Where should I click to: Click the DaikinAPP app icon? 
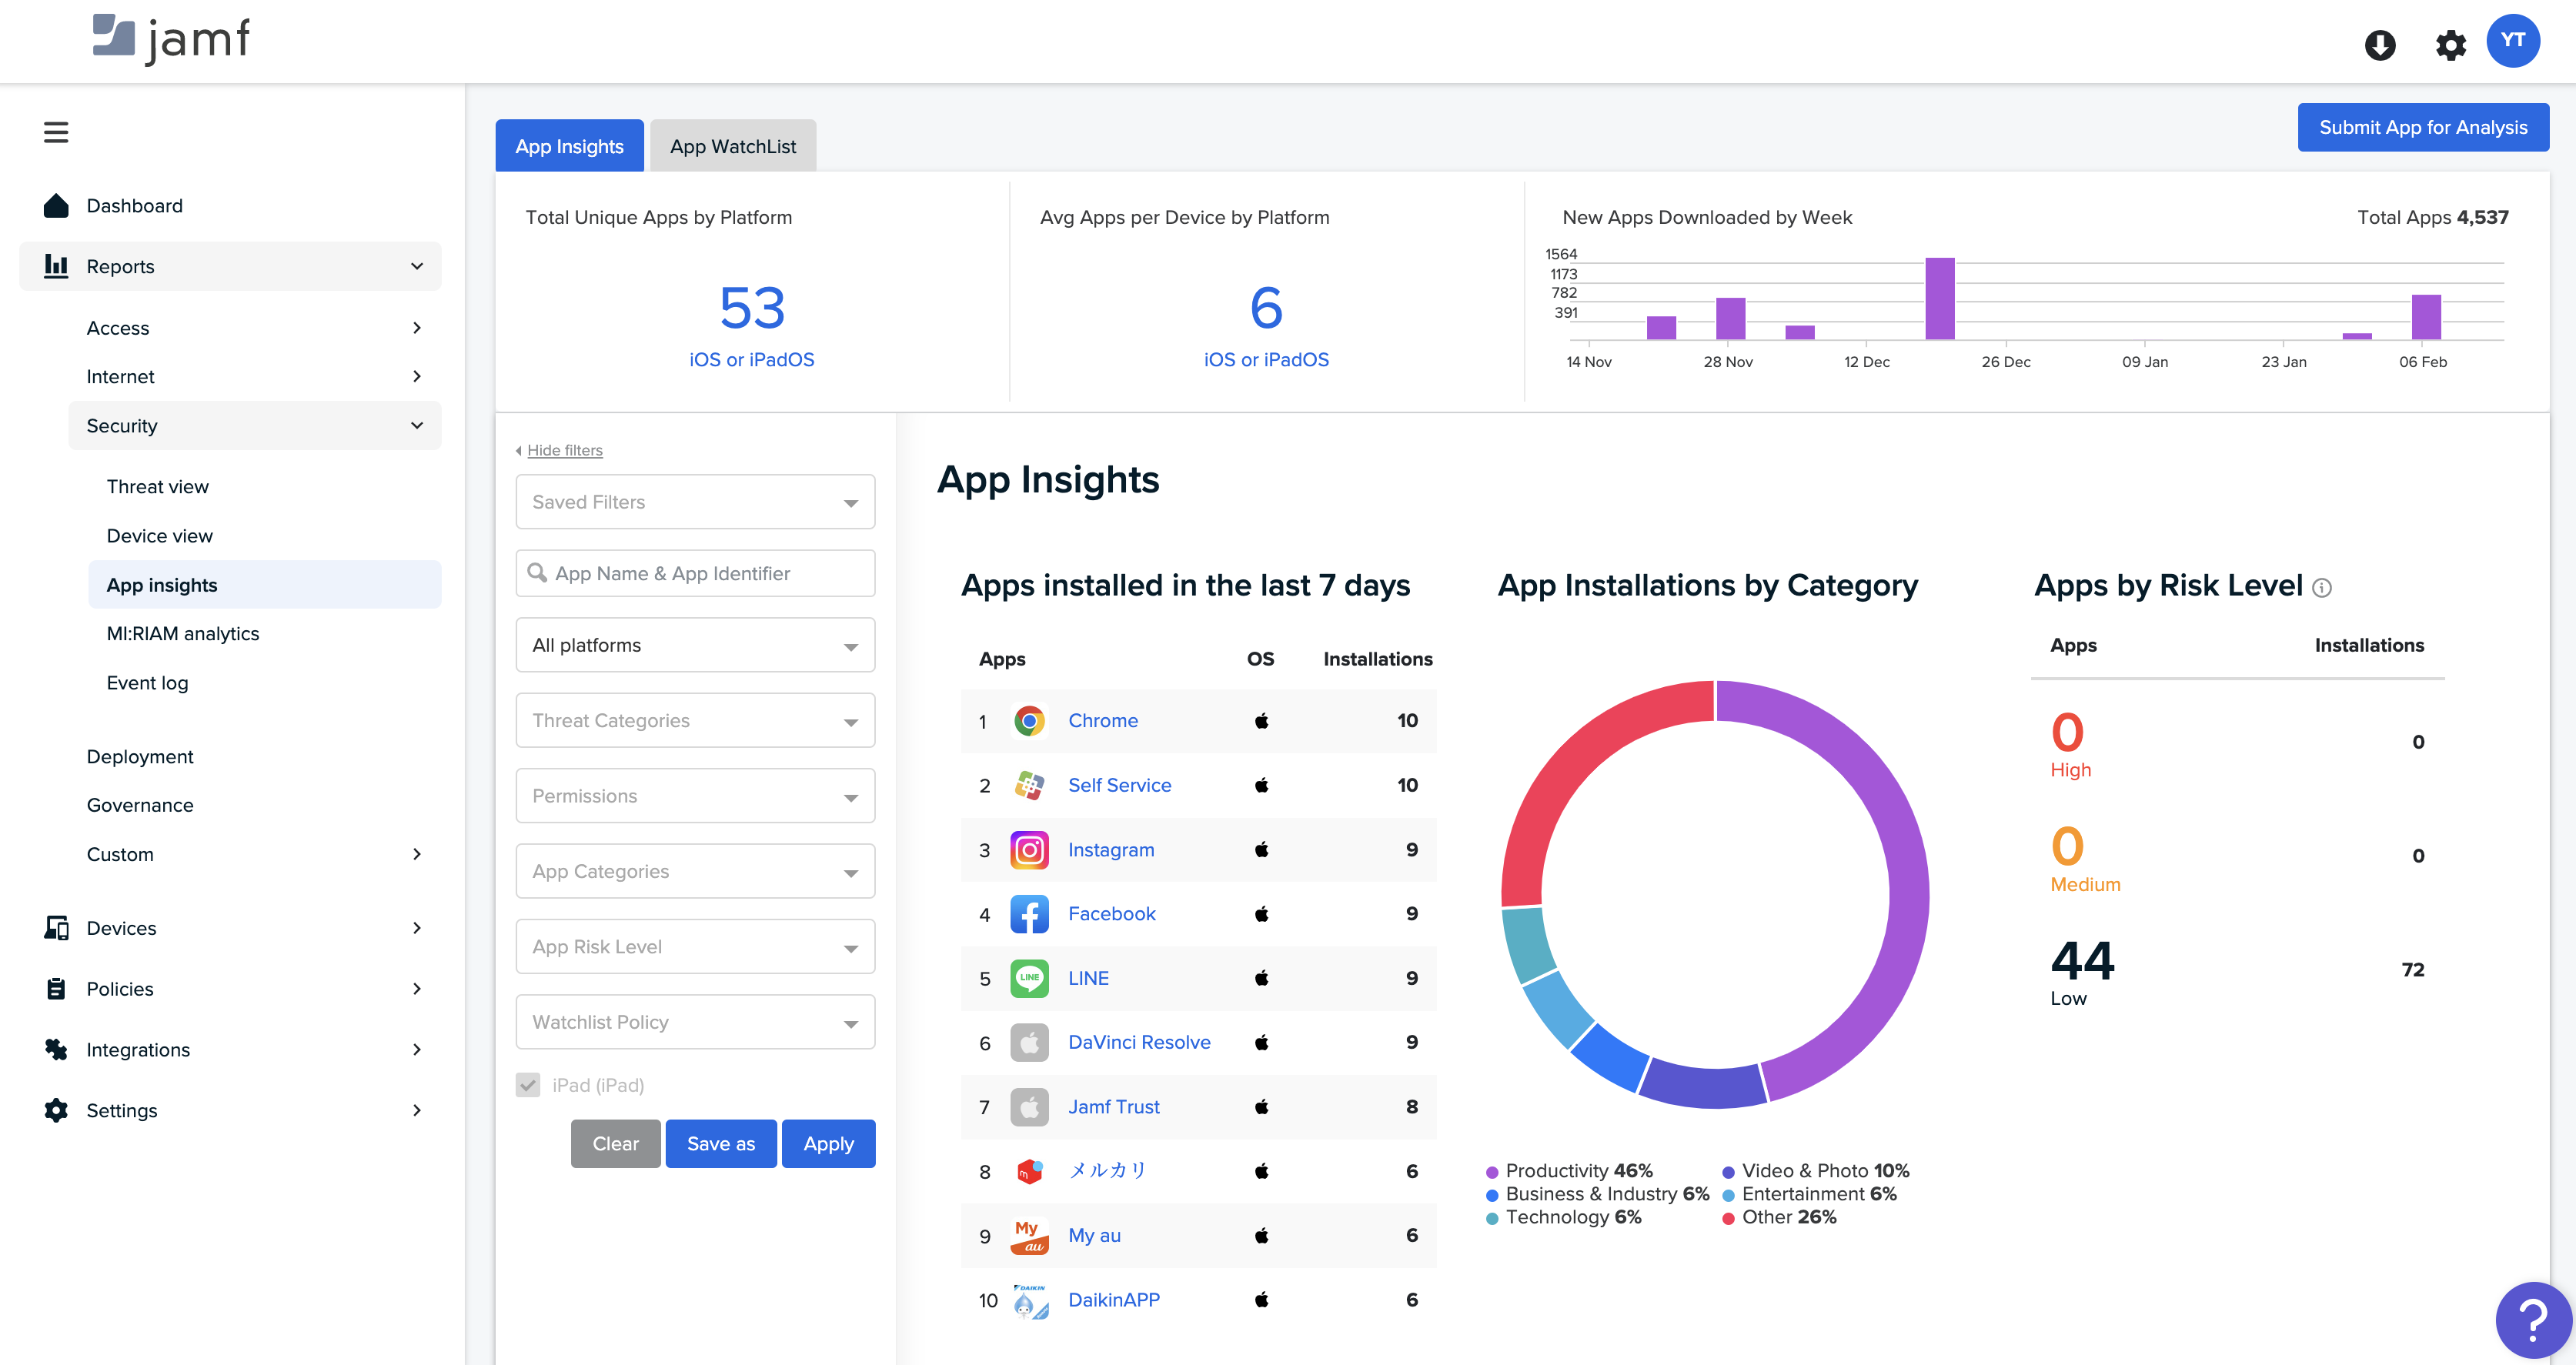pos(1029,1300)
